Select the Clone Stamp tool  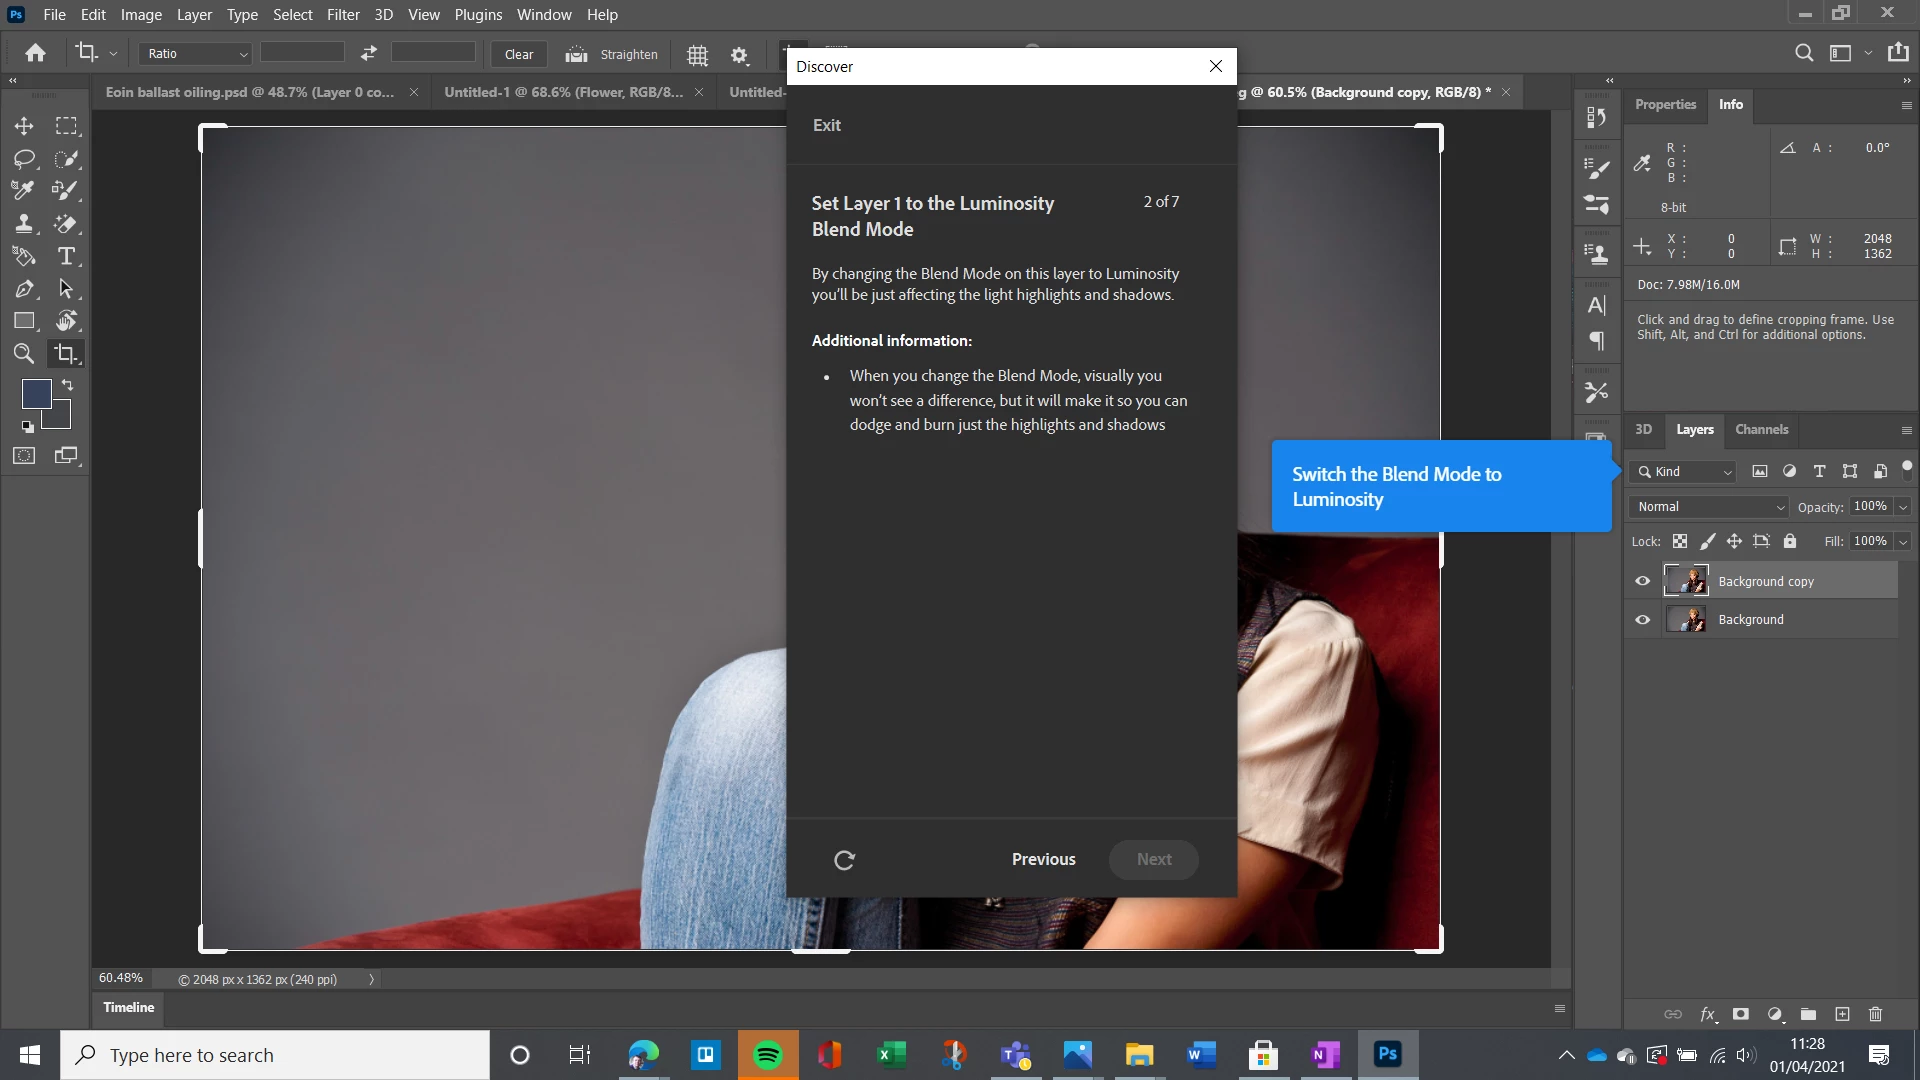24,224
